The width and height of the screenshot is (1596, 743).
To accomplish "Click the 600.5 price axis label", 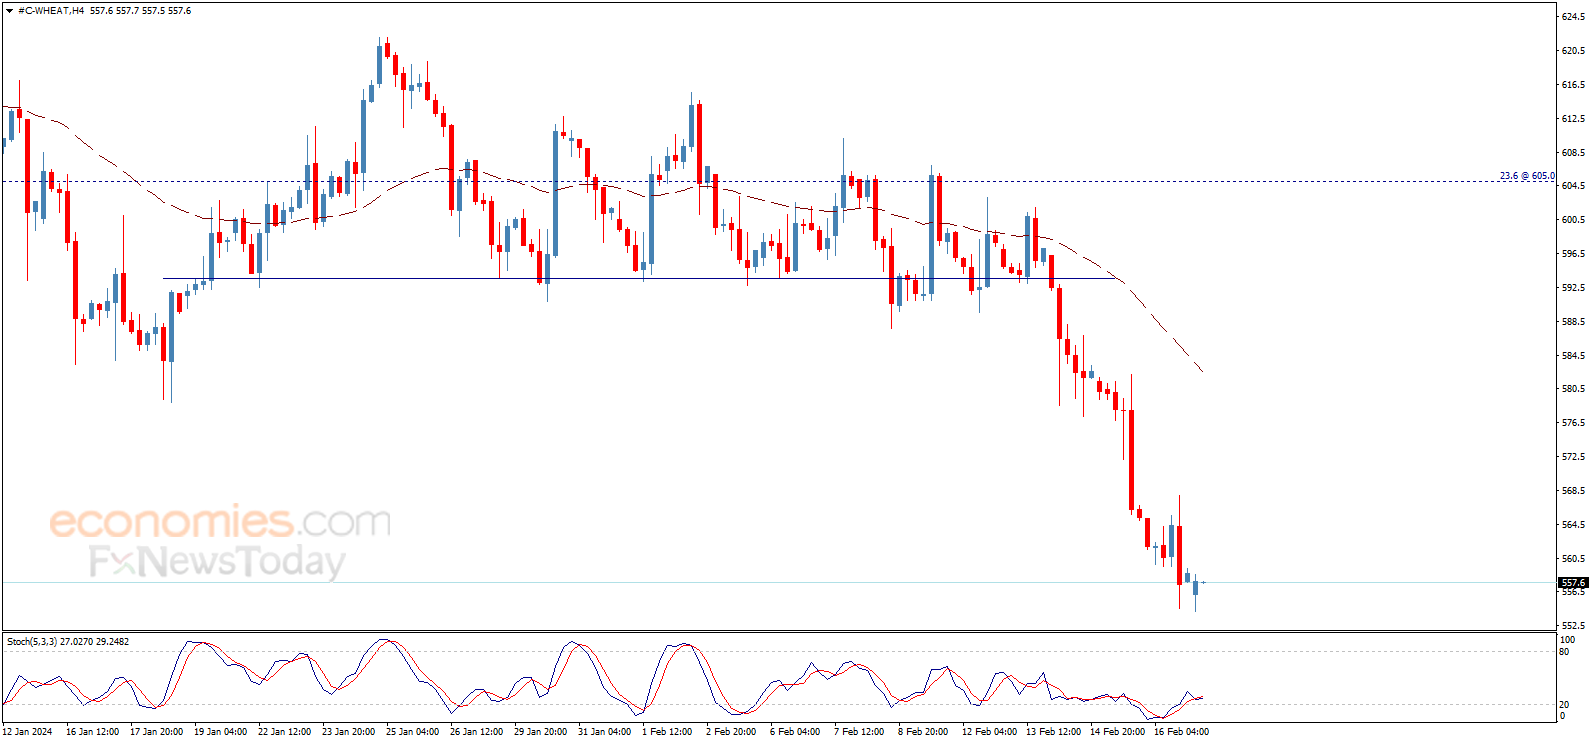I will coord(1573,220).
